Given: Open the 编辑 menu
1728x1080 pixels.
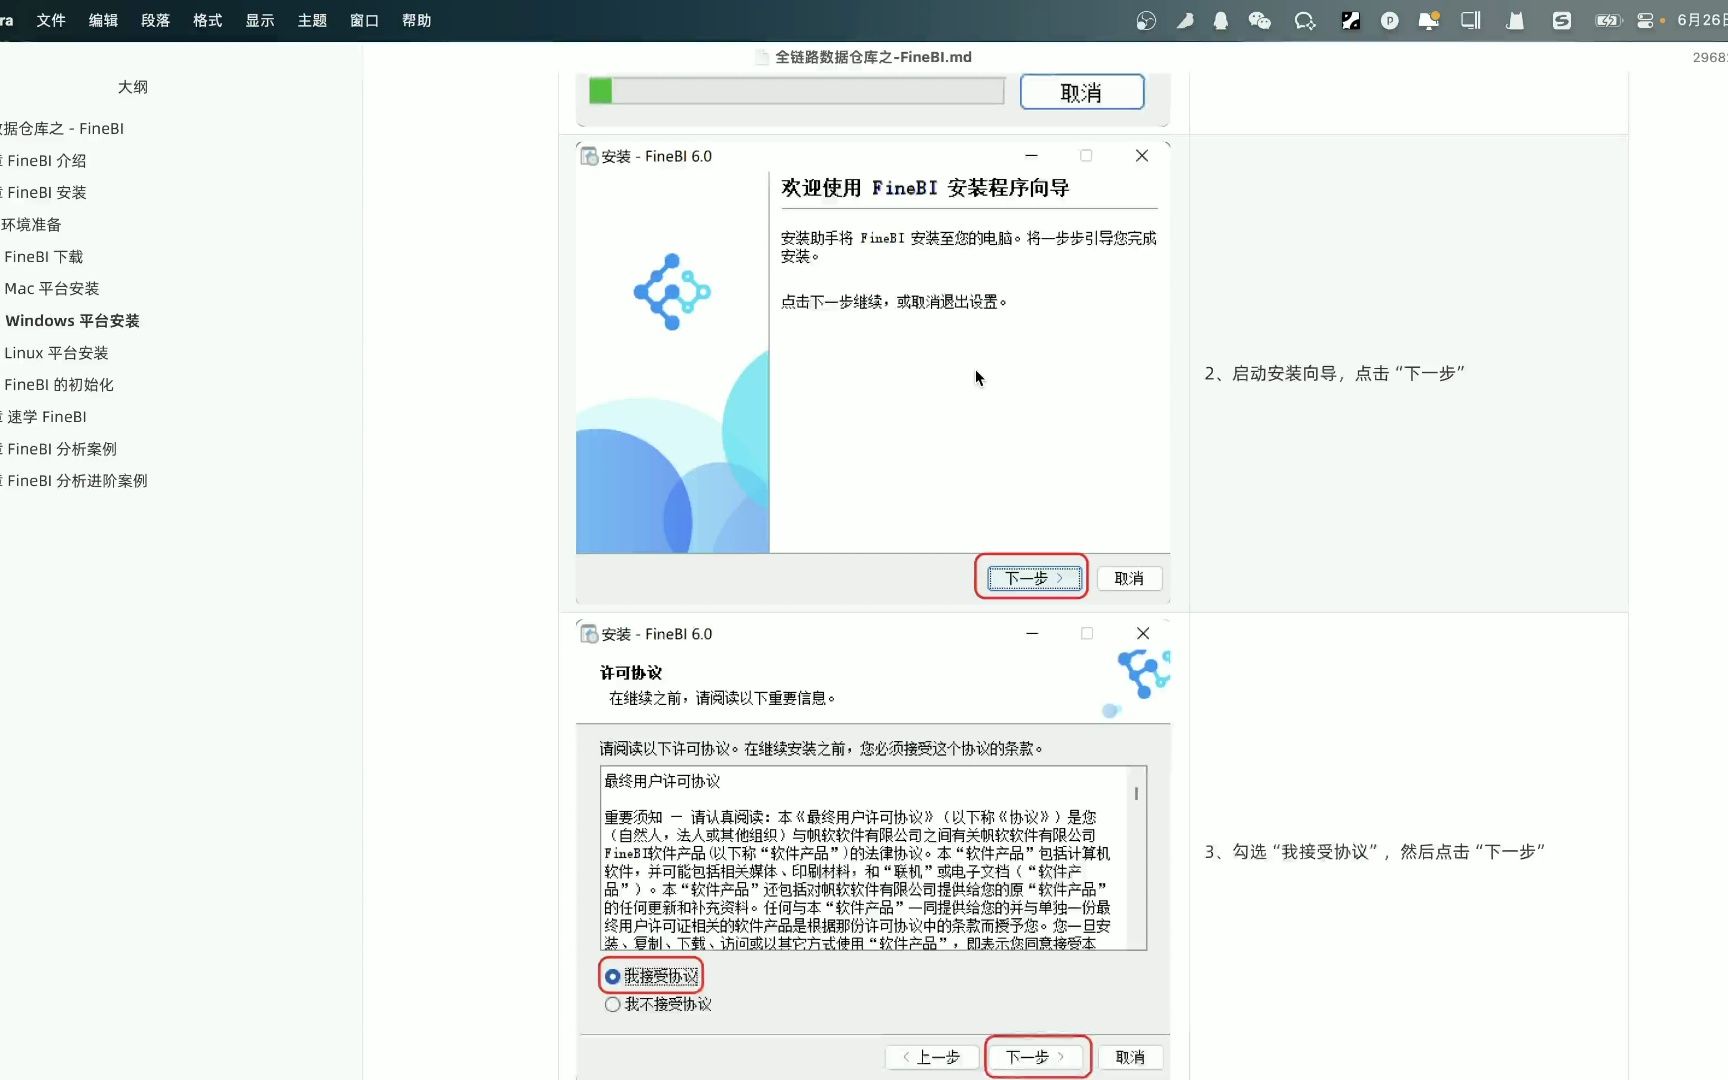Looking at the screenshot, I should [x=103, y=20].
